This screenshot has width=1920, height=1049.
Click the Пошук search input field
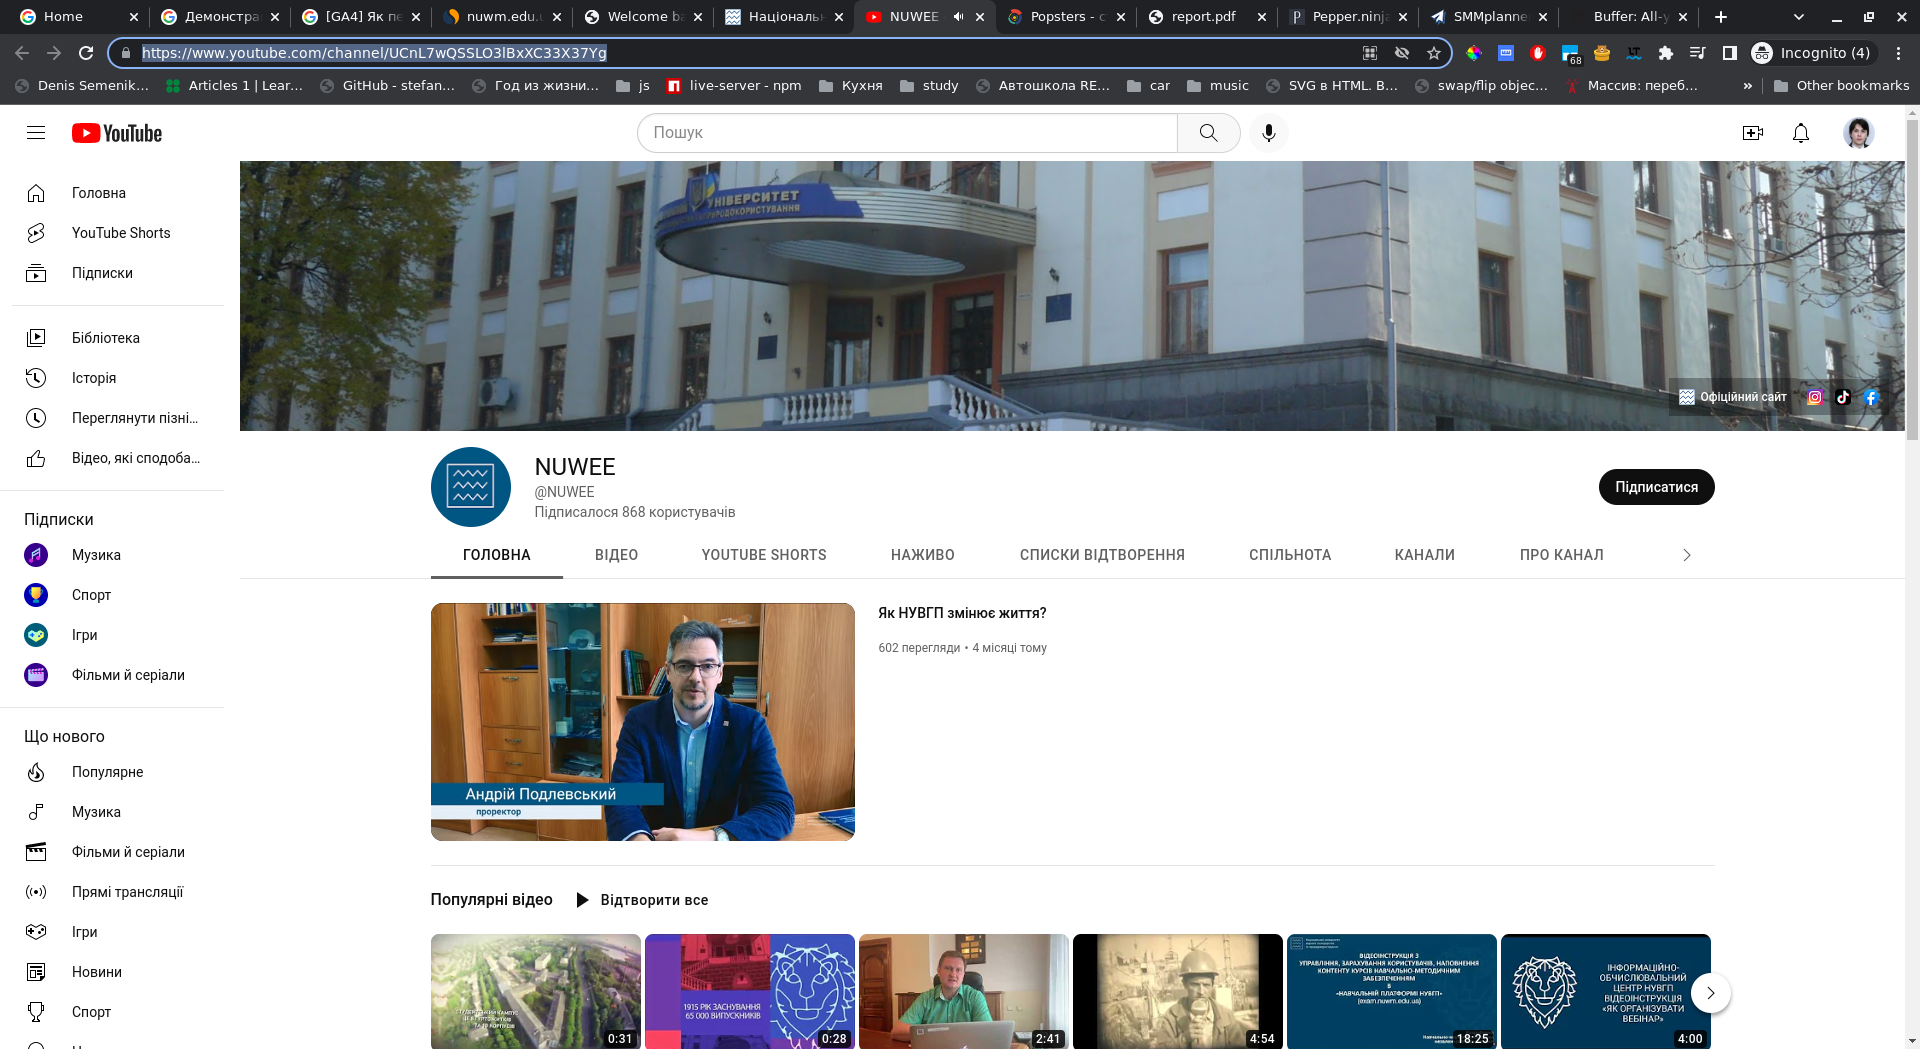pyautogui.click(x=907, y=133)
